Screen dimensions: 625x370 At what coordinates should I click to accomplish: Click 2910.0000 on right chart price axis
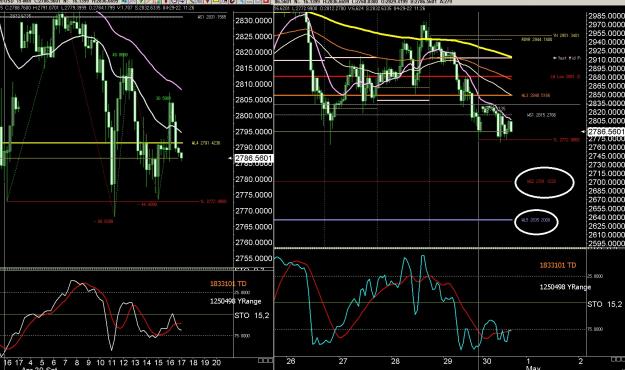tap(606, 60)
